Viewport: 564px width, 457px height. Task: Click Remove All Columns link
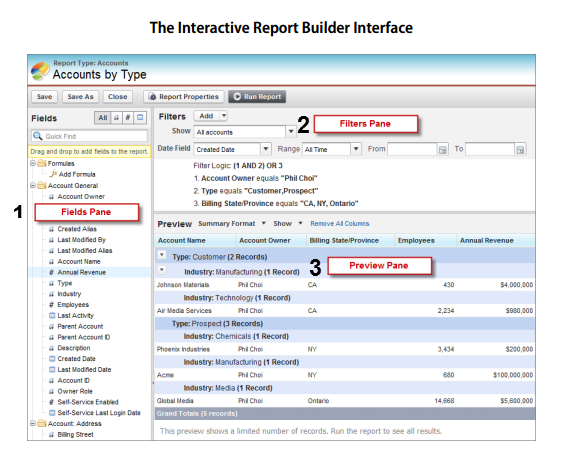click(340, 224)
